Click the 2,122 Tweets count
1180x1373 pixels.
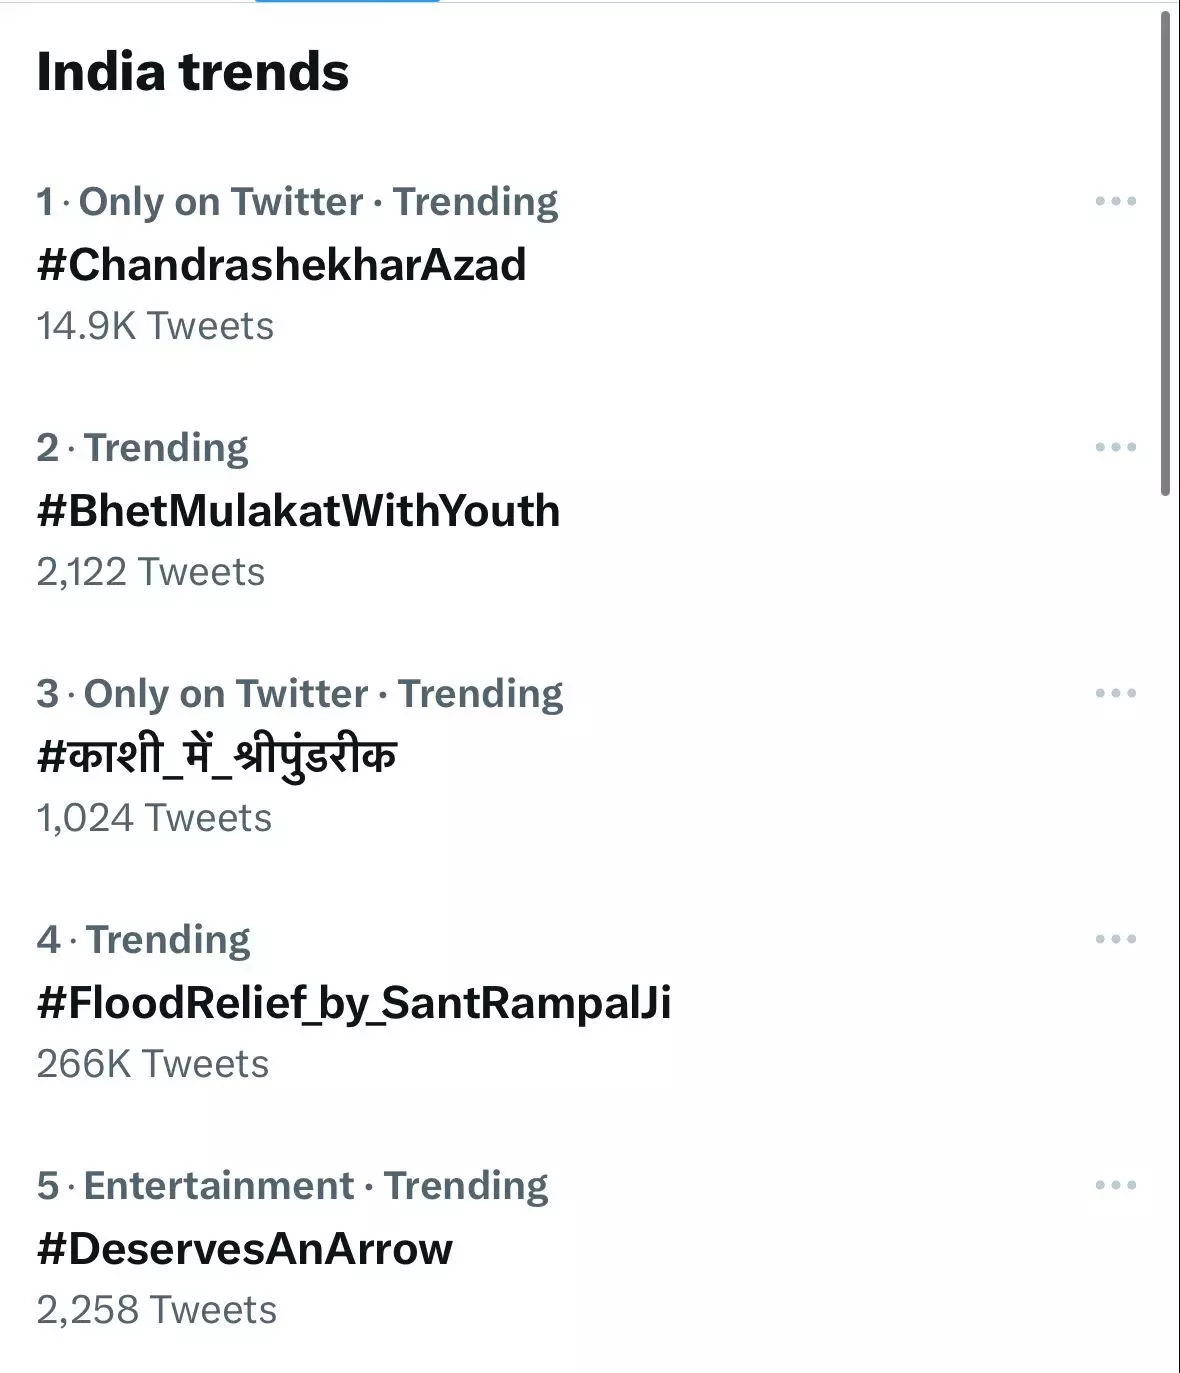coord(151,572)
